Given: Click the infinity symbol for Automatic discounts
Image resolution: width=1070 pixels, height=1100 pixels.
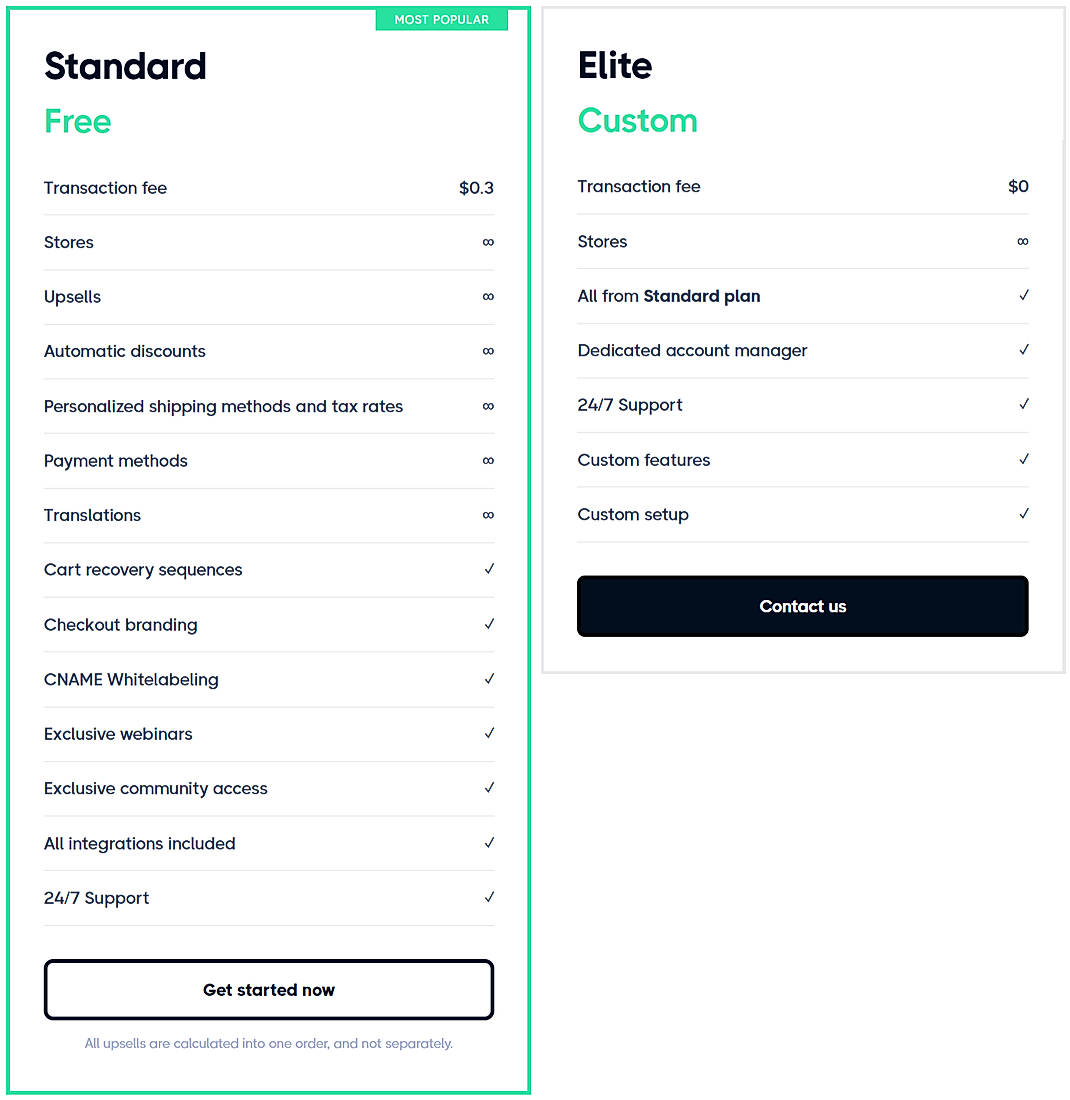Looking at the screenshot, I should point(487,351).
